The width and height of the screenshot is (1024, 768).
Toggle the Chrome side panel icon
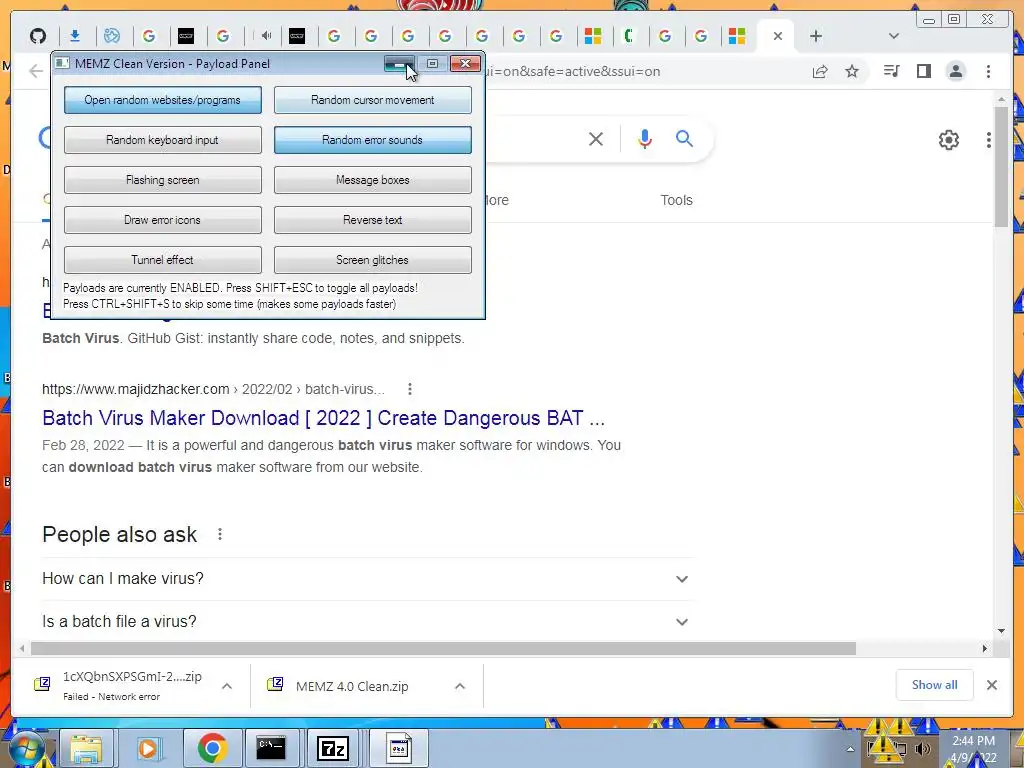(923, 71)
